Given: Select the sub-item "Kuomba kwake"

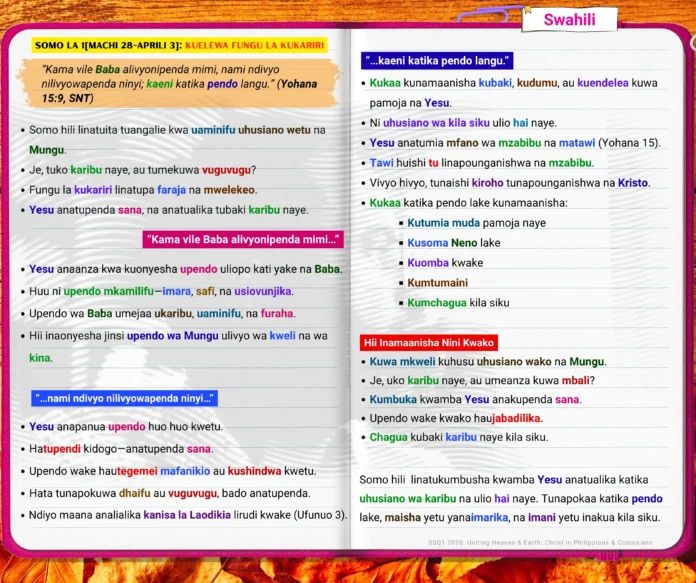Looking at the screenshot, I should 445,263.
